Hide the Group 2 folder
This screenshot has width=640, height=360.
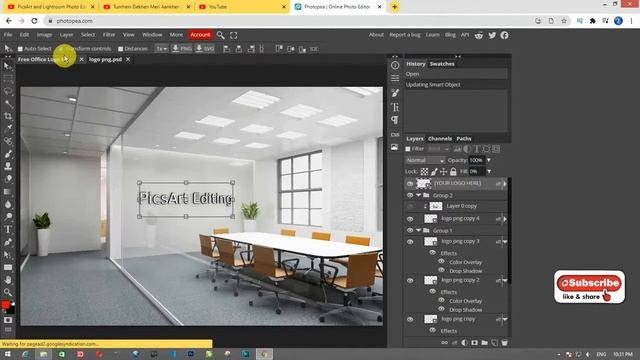[410, 196]
